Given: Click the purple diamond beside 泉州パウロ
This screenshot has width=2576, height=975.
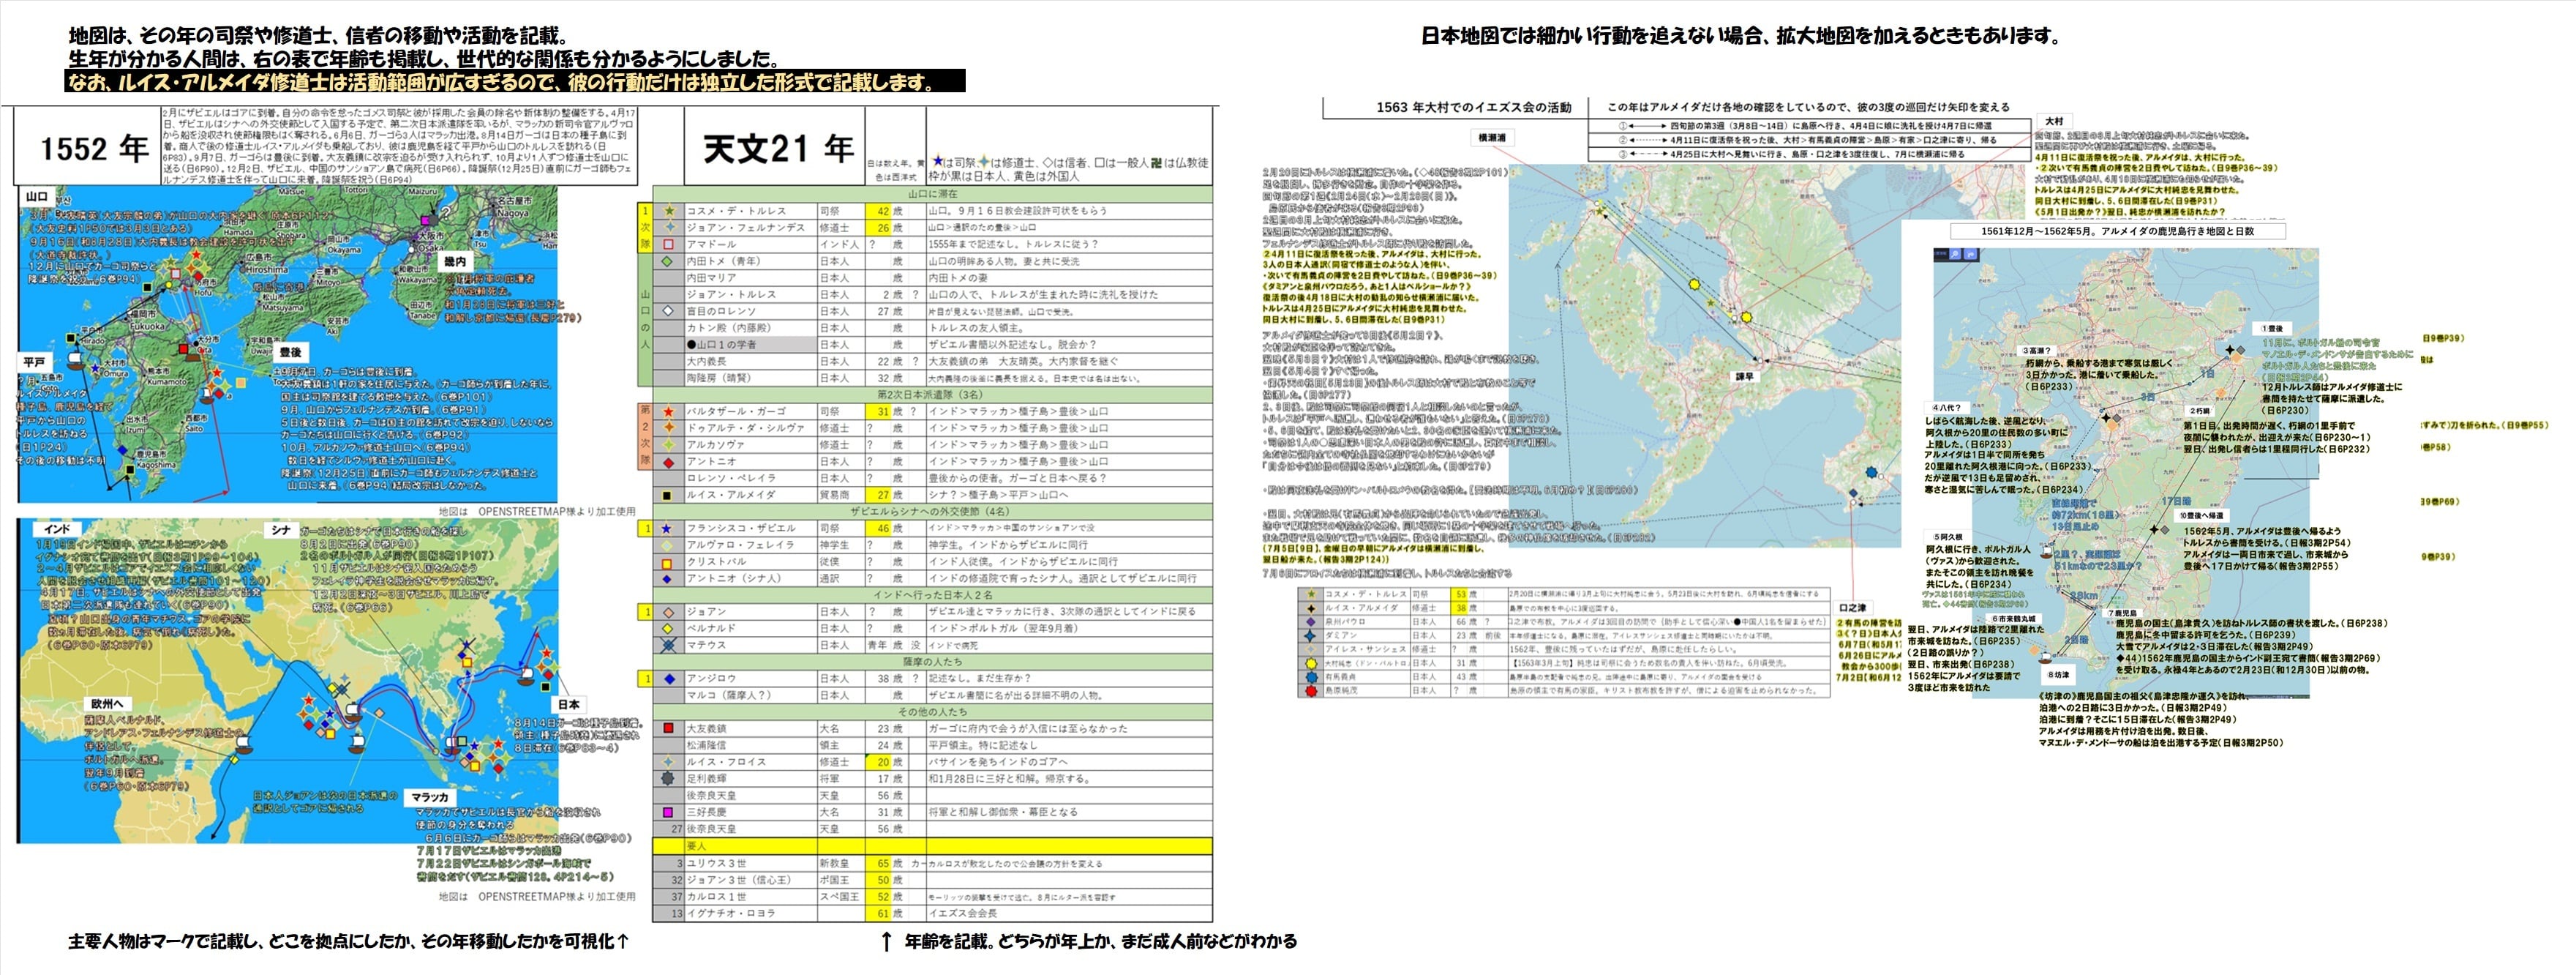Looking at the screenshot, I should pos(1310,621).
